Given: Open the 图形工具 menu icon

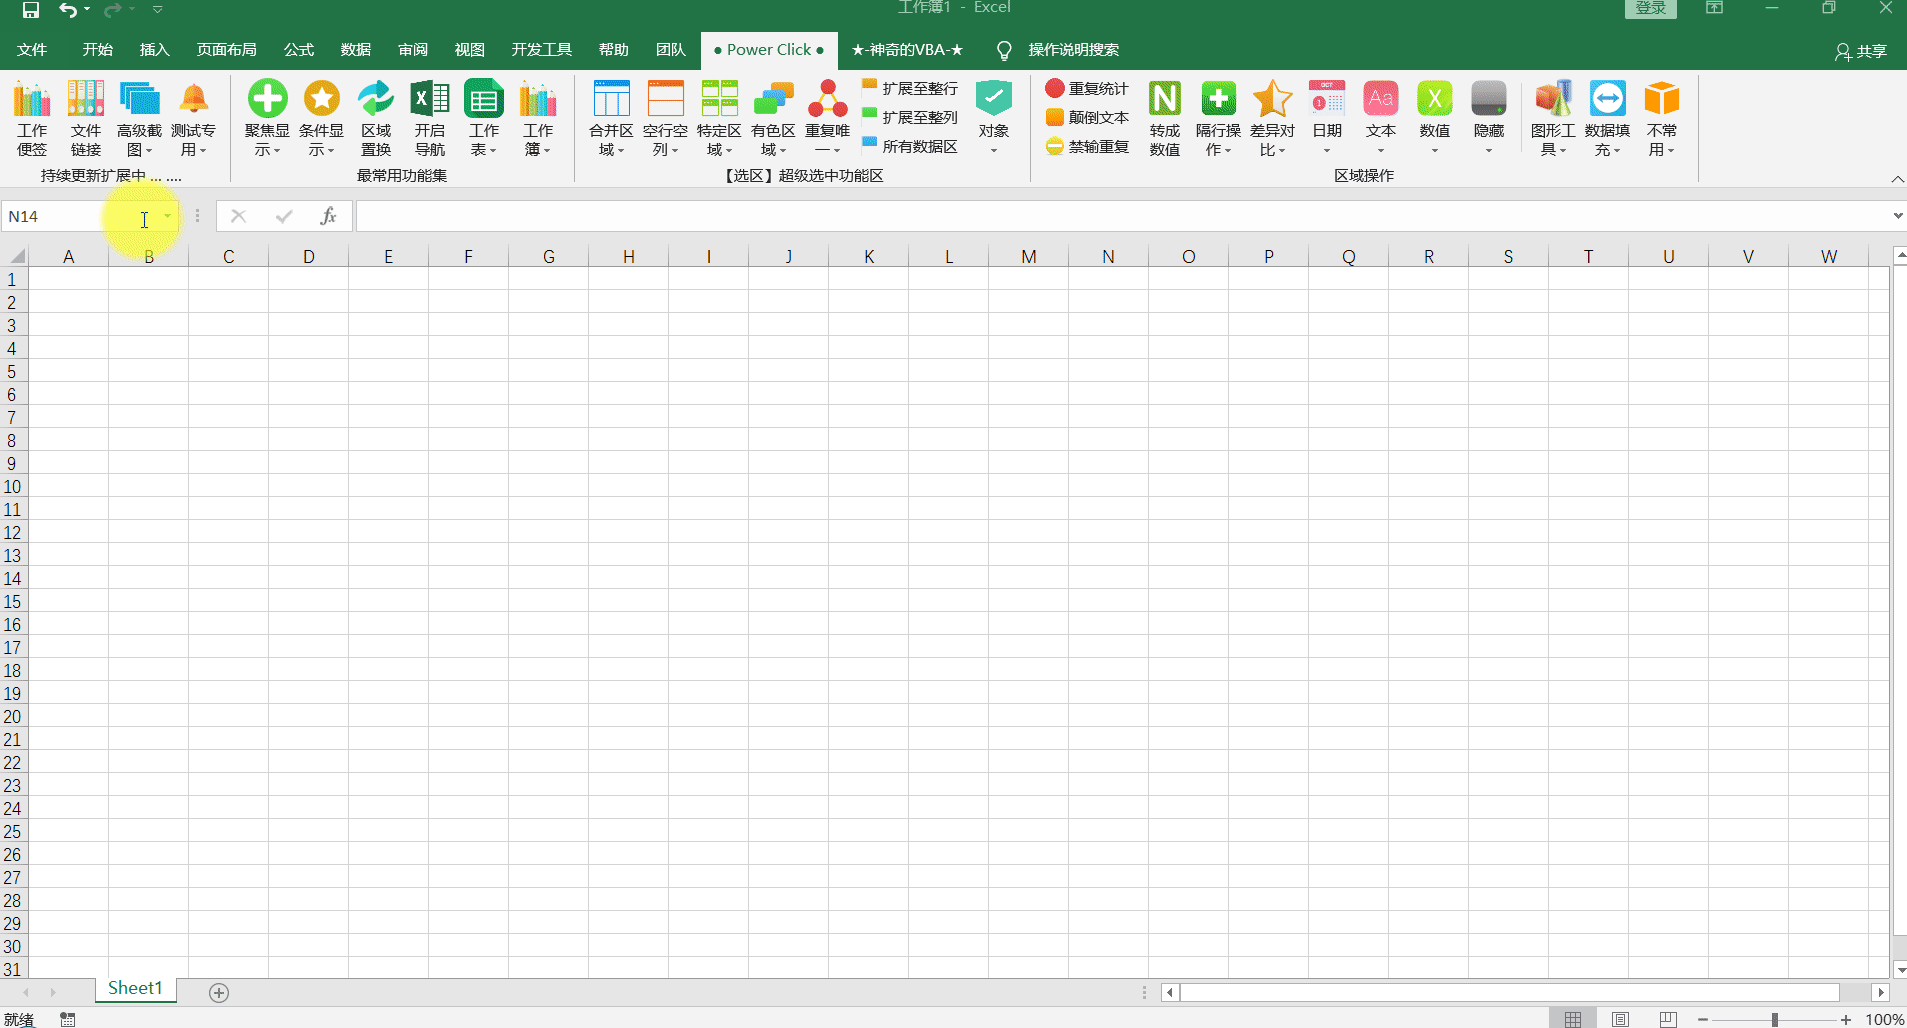Looking at the screenshot, I should pyautogui.click(x=1553, y=118).
